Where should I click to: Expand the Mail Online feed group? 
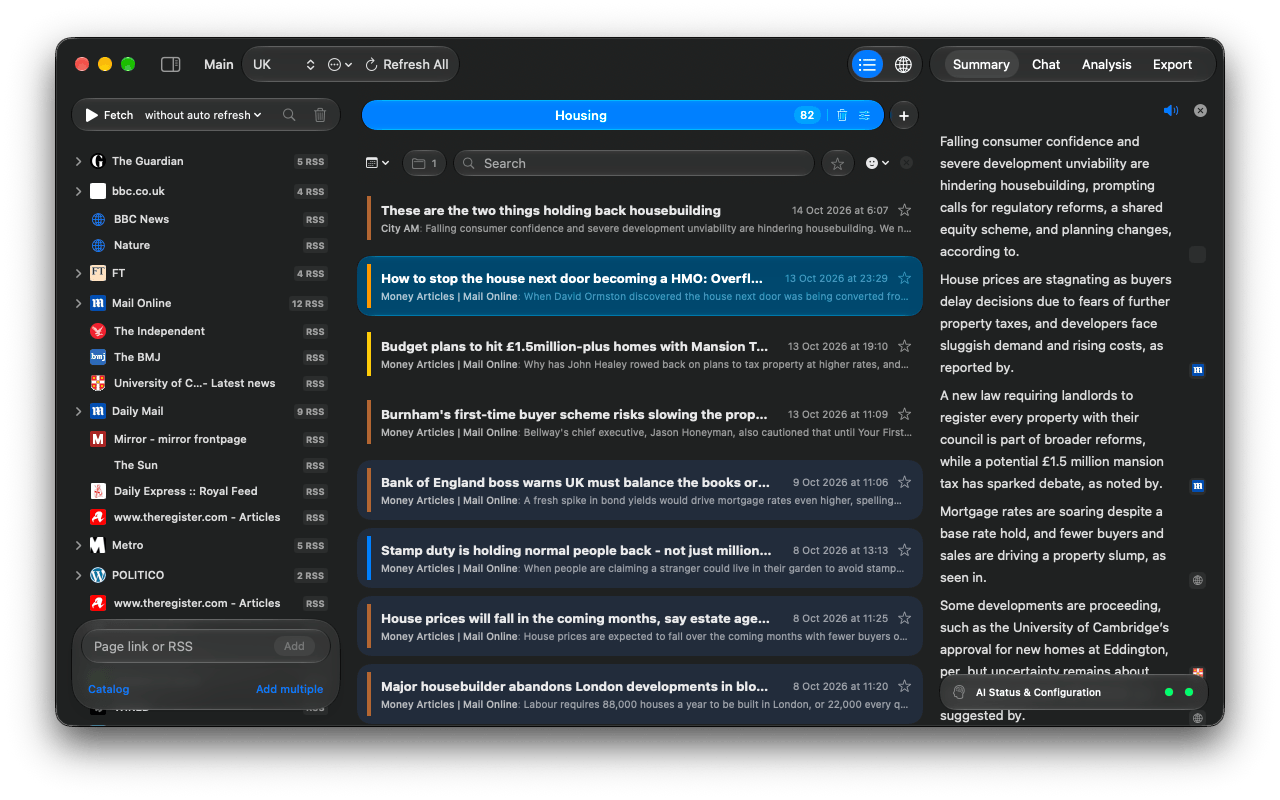click(x=78, y=303)
